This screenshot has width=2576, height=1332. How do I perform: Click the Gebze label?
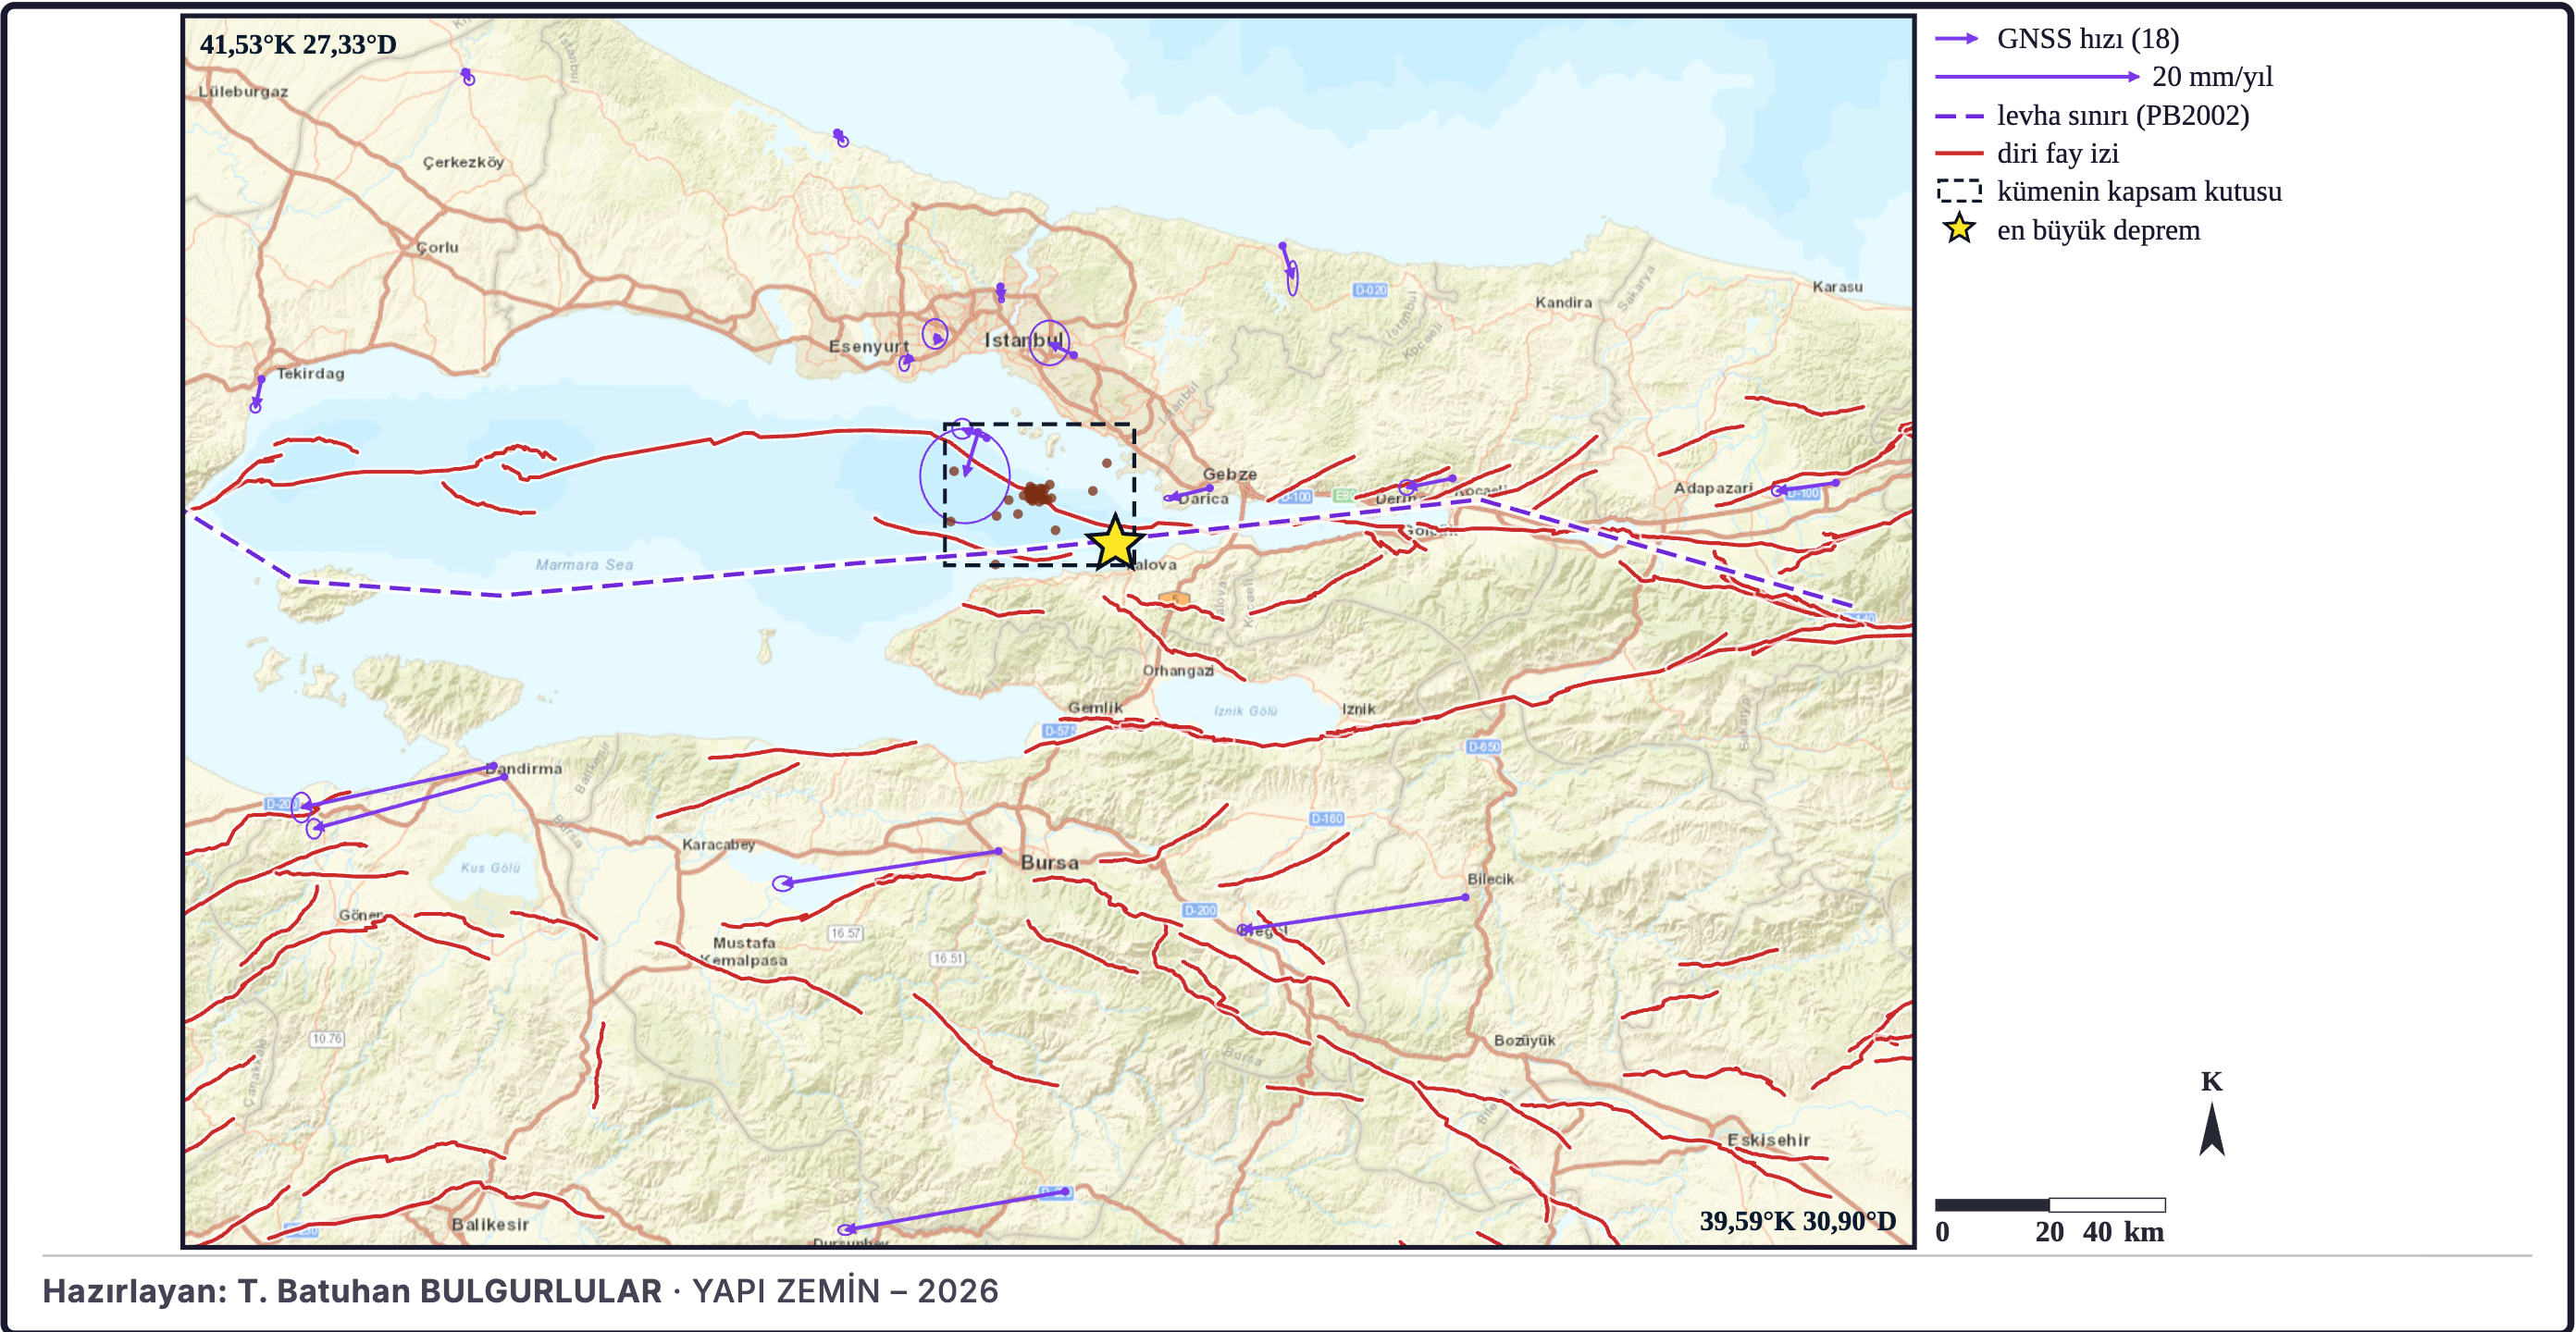(x=1229, y=474)
